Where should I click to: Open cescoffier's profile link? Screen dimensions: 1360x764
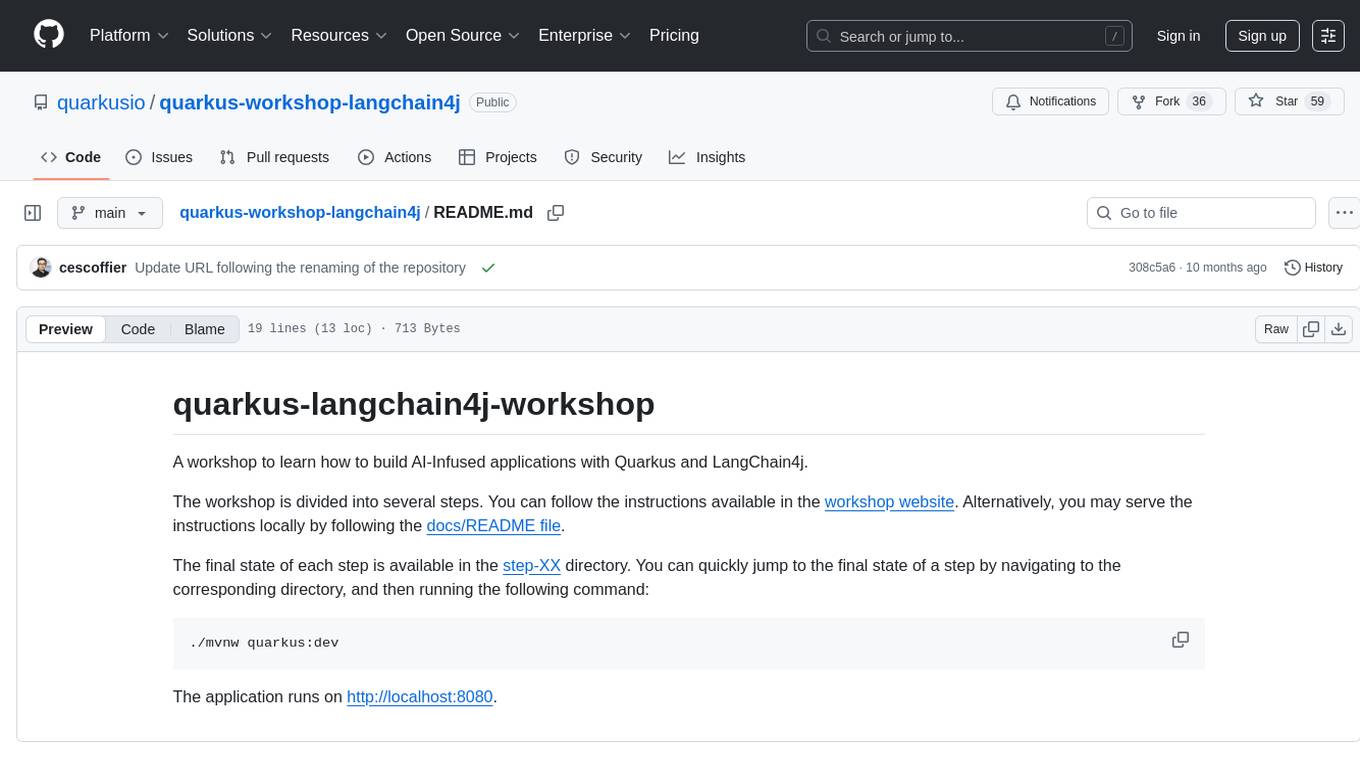click(x=94, y=268)
